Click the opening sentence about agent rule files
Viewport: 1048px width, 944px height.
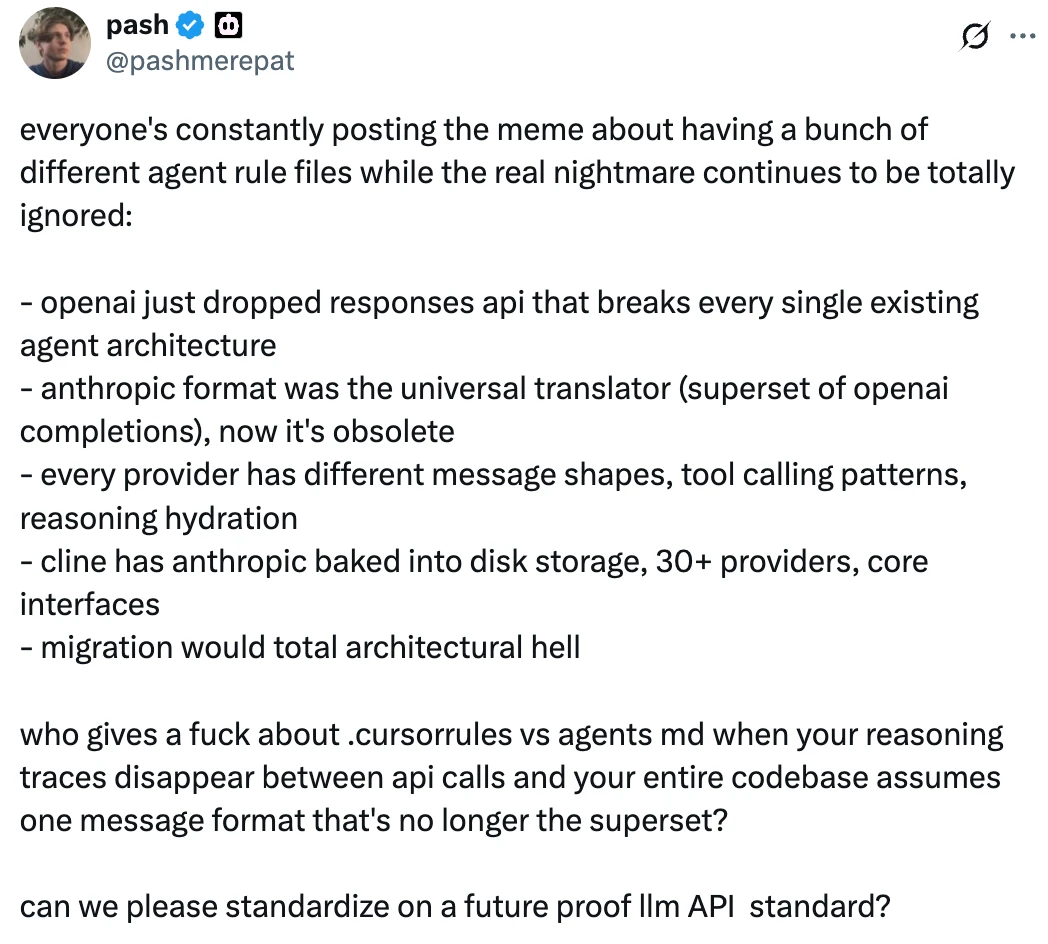474,129
